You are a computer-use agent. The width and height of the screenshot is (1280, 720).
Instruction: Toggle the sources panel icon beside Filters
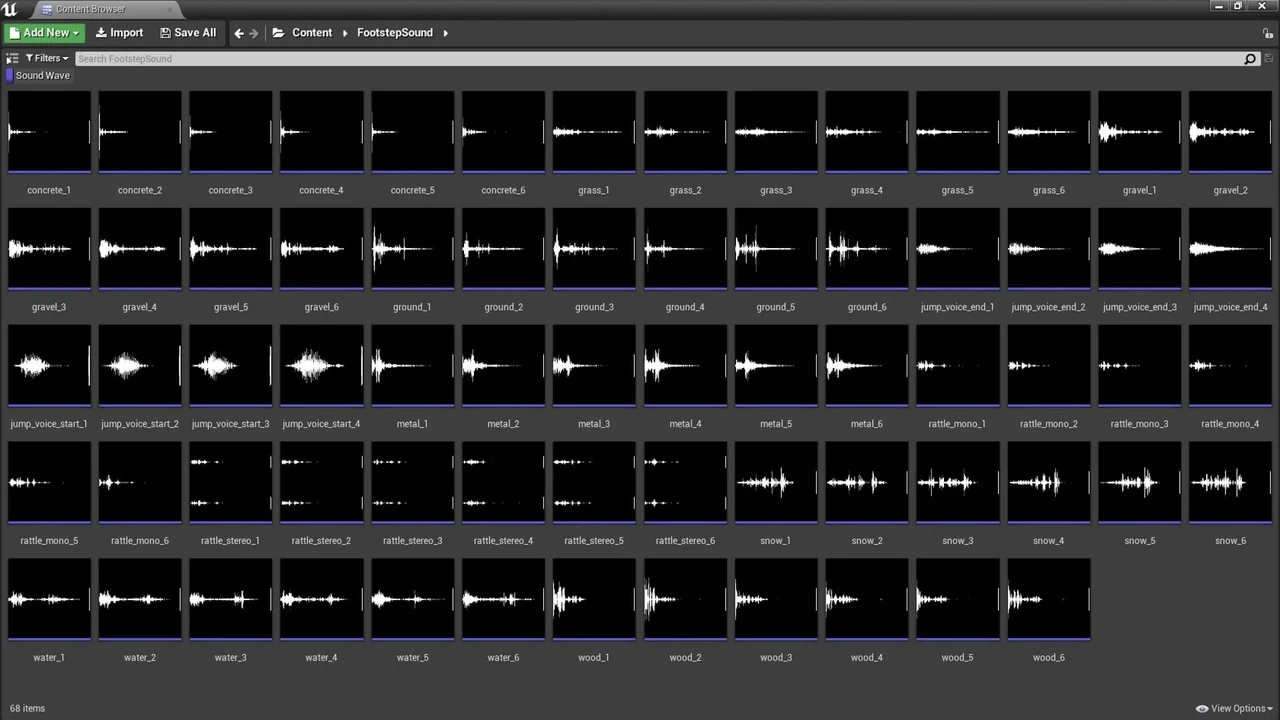pos(12,57)
